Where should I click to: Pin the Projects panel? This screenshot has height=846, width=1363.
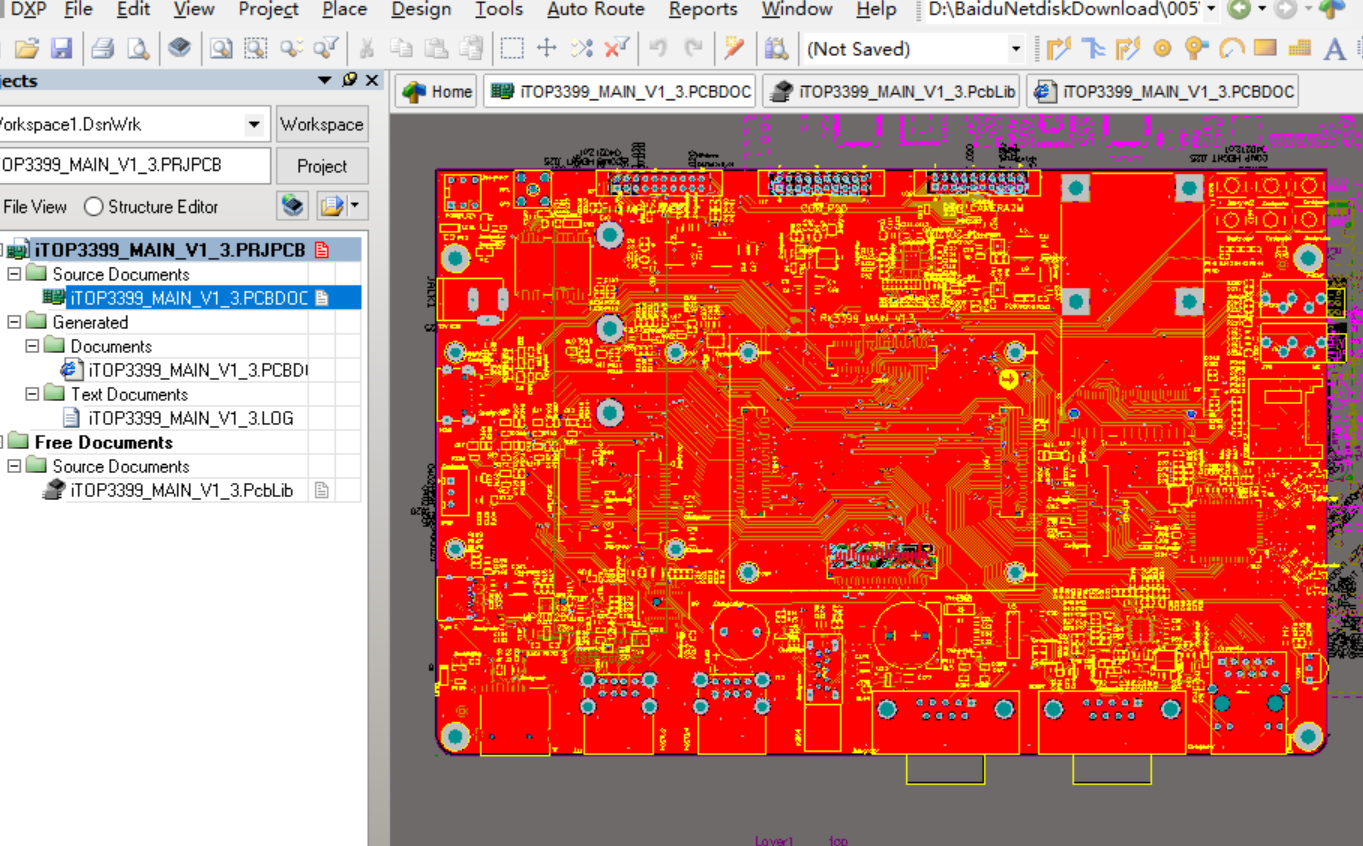(x=349, y=80)
